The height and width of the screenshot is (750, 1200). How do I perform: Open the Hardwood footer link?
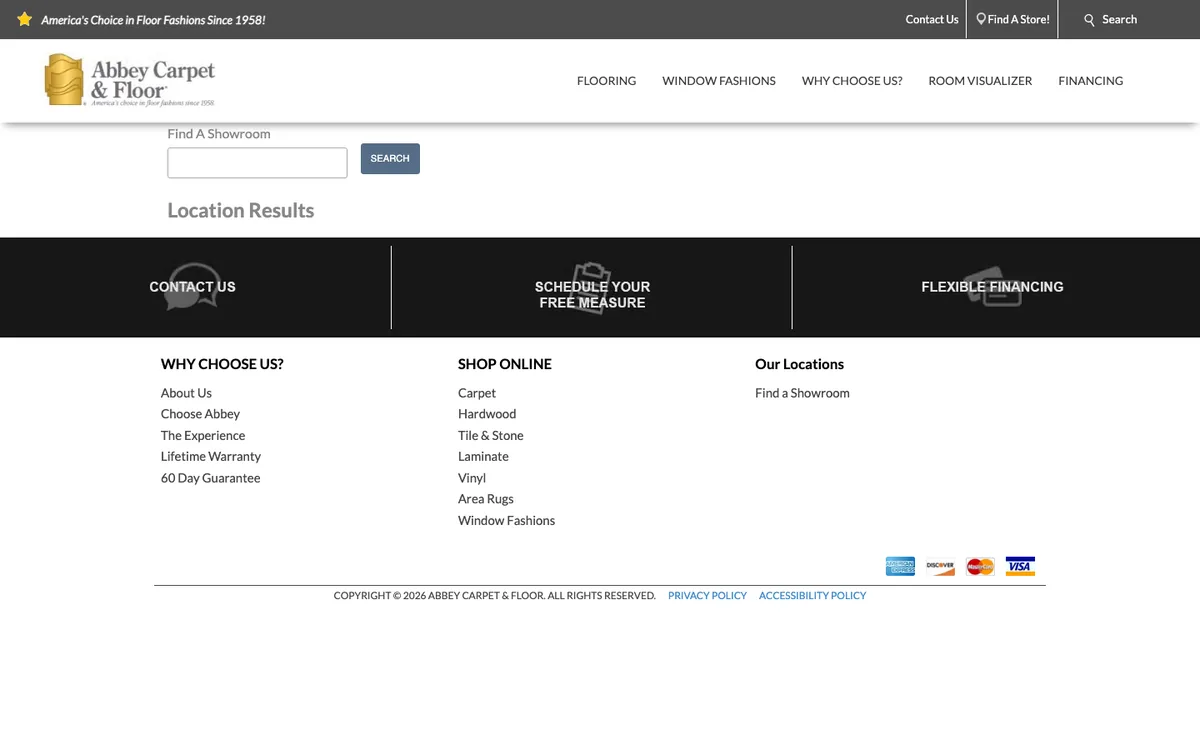(x=487, y=414)
